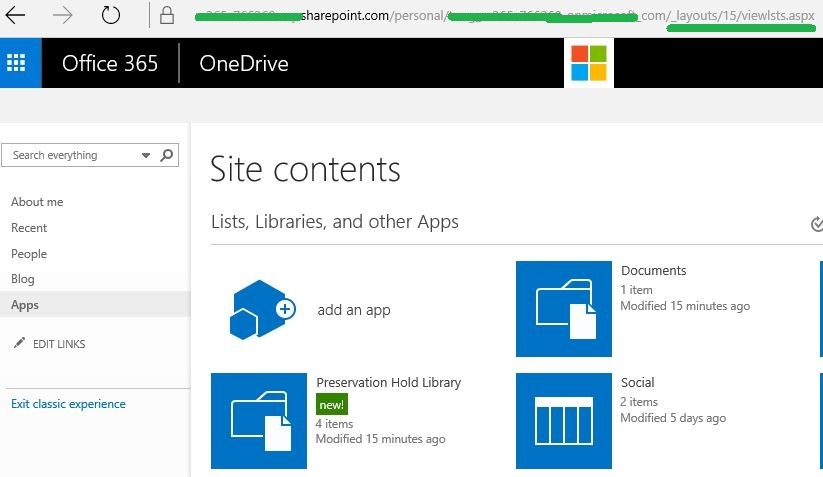The width and height of the screenshot is (823, 477).
Task: Reload the page with the refresh icon
Action: tap(111, 15)
